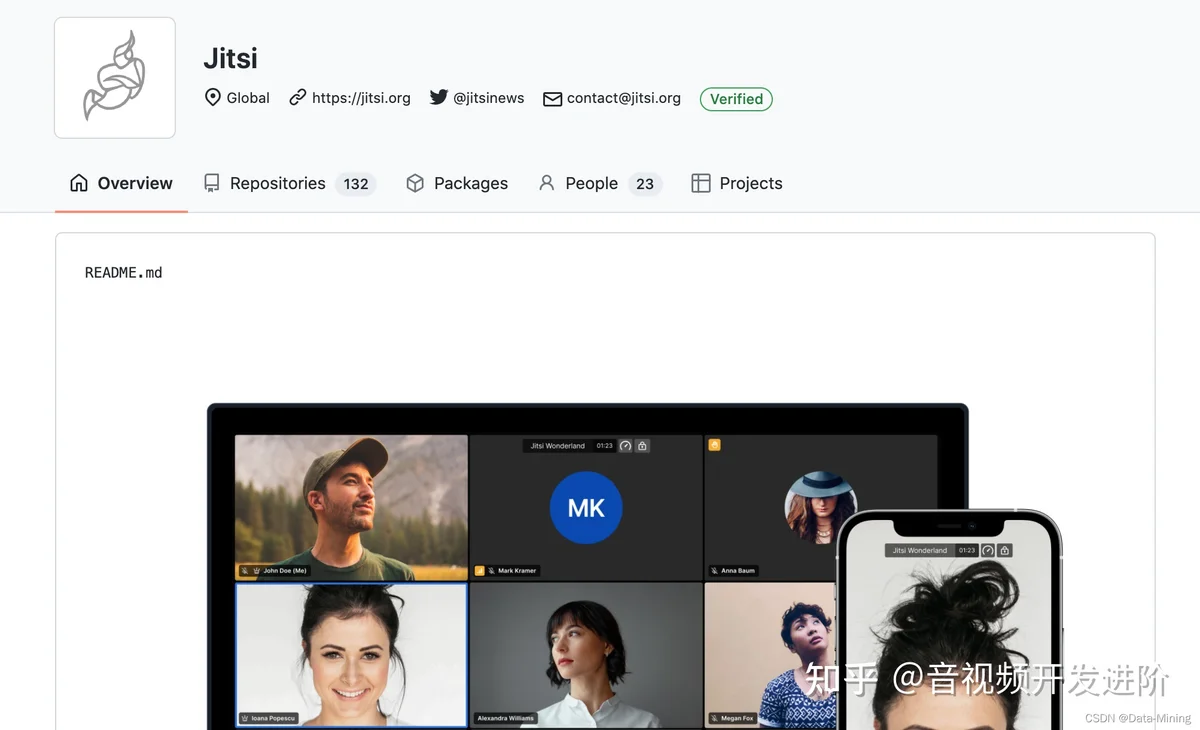Switch to the Overview tab

[x=121, y=183]
